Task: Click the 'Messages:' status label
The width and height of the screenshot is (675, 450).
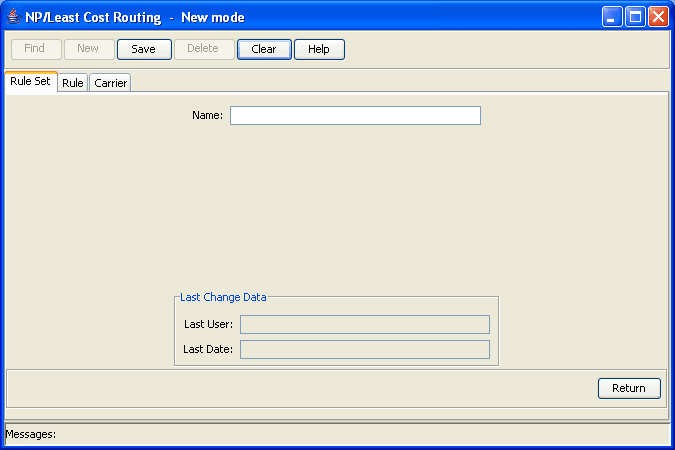Action: 31,434
